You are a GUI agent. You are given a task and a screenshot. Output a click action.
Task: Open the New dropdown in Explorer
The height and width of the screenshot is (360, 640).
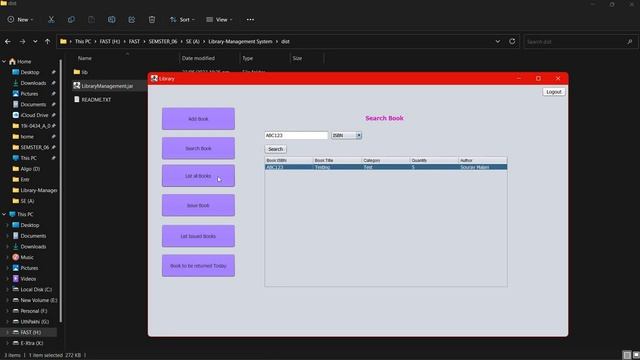20,19
